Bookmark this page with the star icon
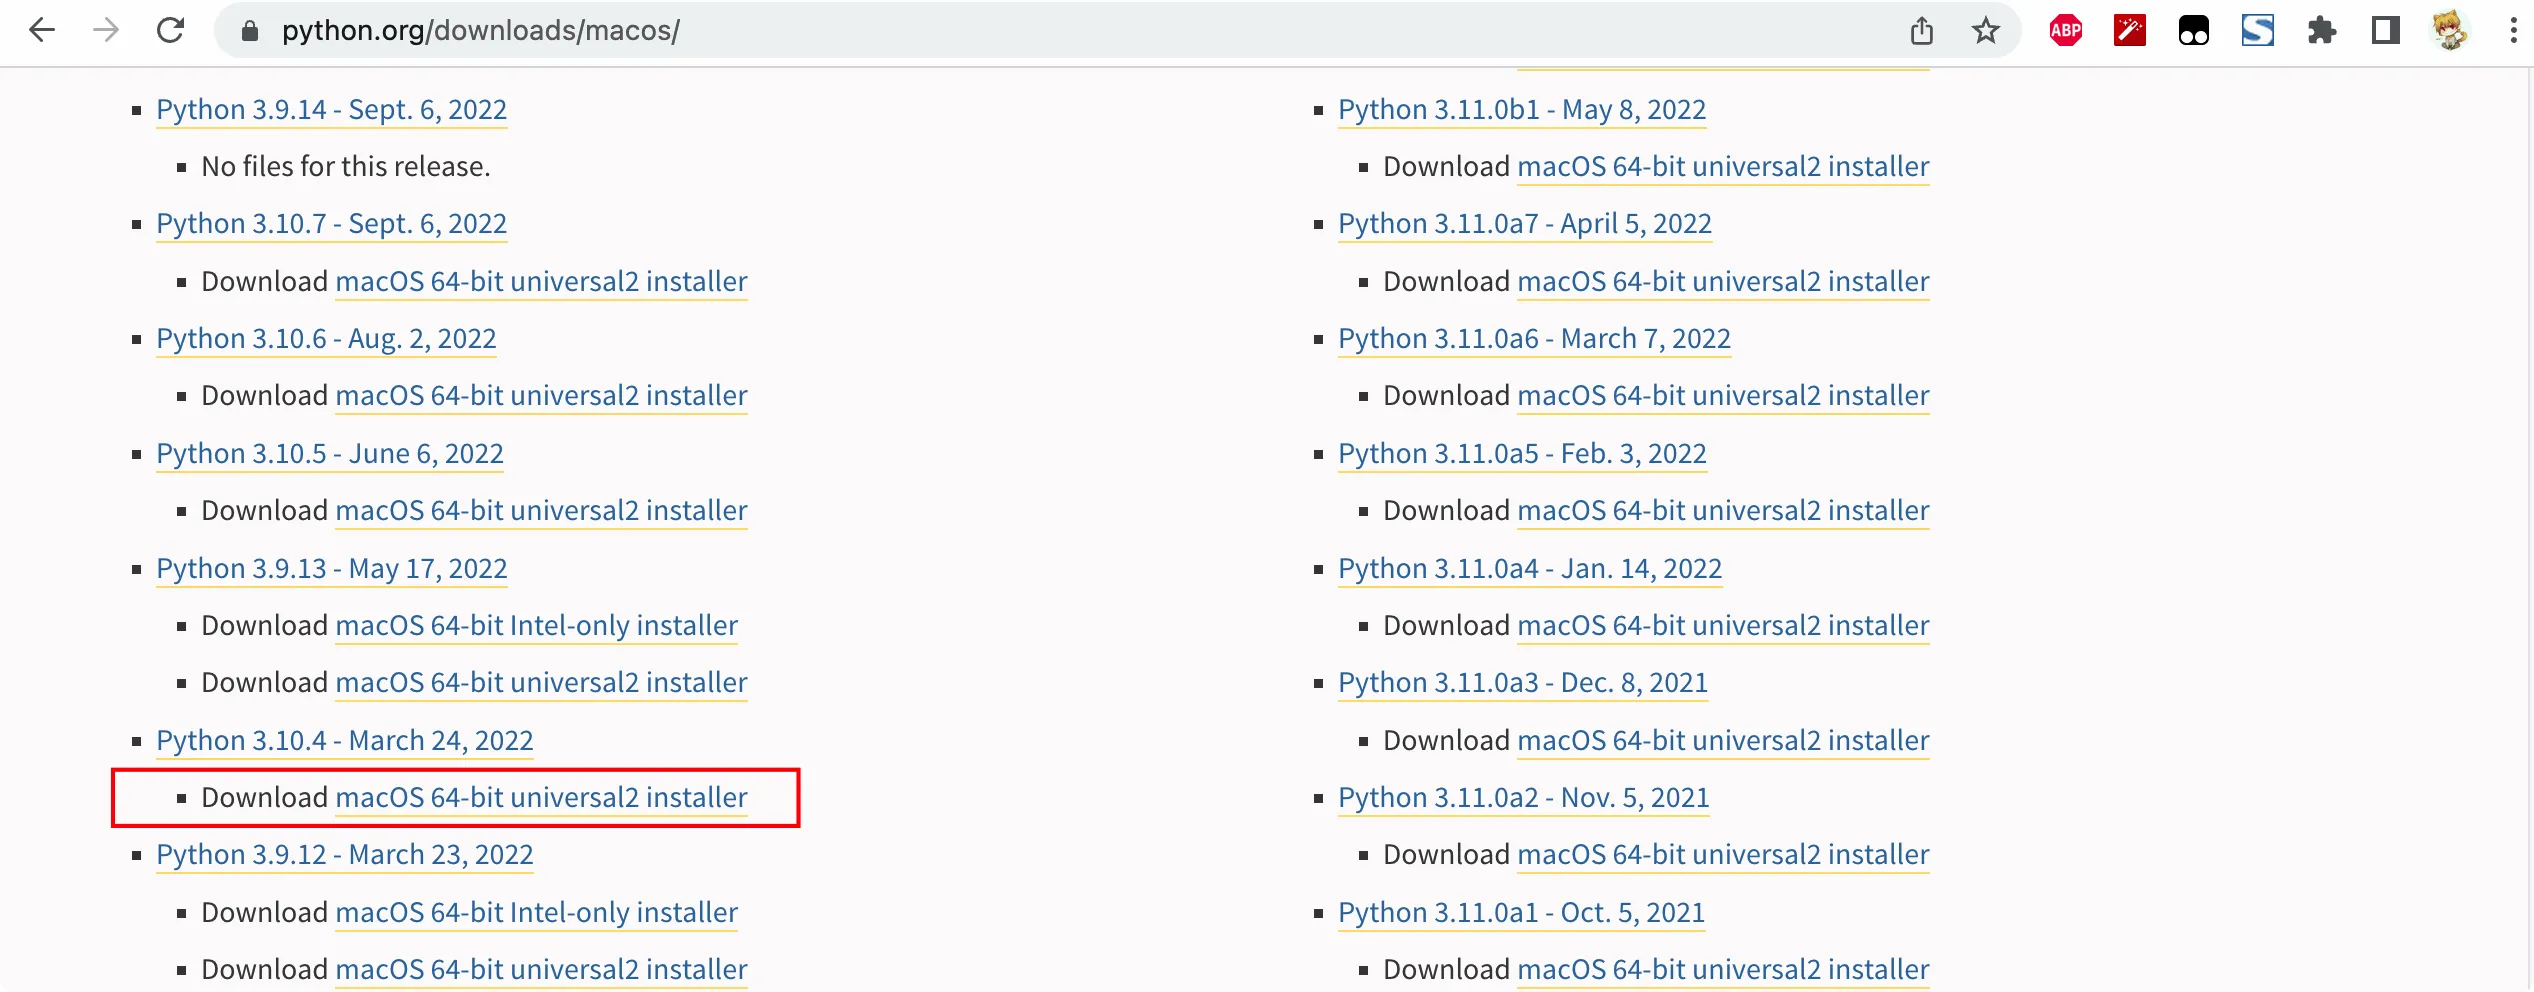Image resolution: width=2534 pixels, height=992 pixels. point(1985,31)
